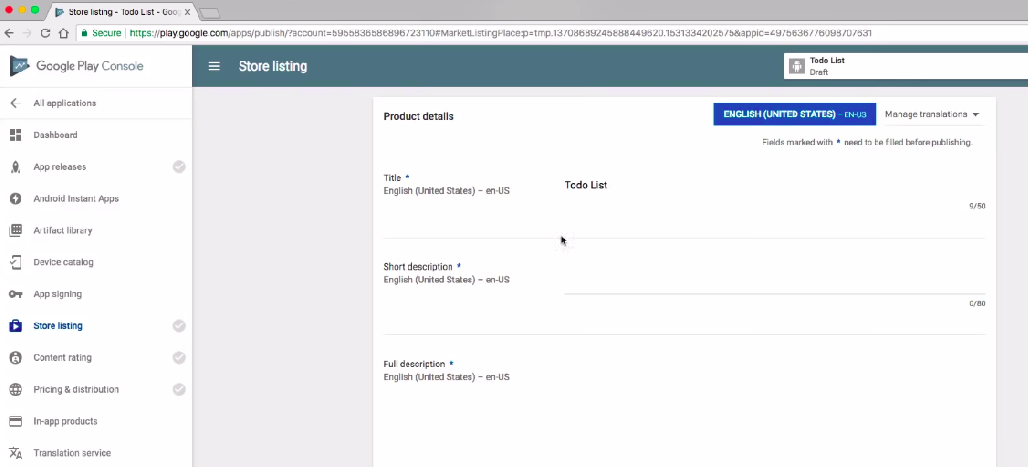Click the Todo List Draft app selector
The height and width of the screenshot is (467, 1028).
pos(905,66)
